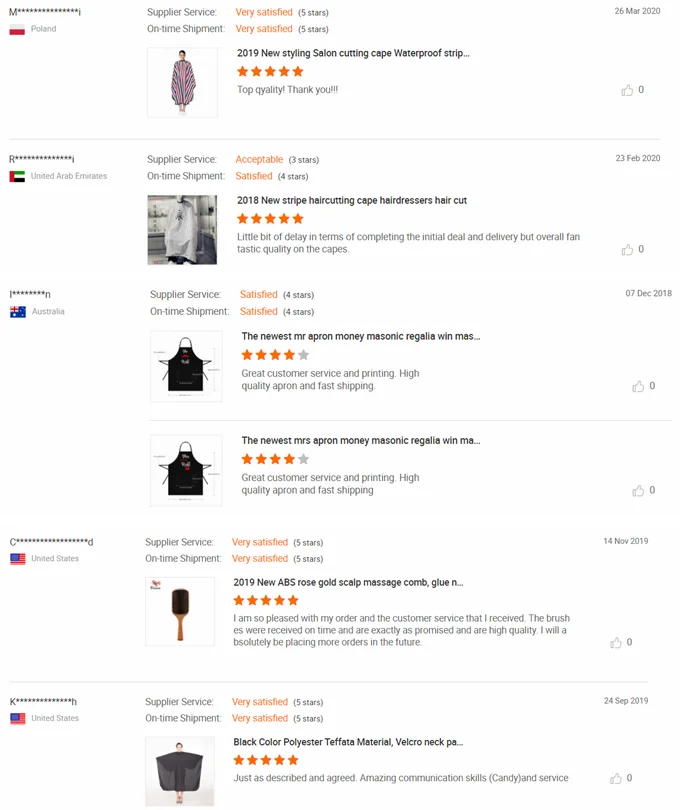Like the mr apron review
680x810 pixels.
click(638, 386)
